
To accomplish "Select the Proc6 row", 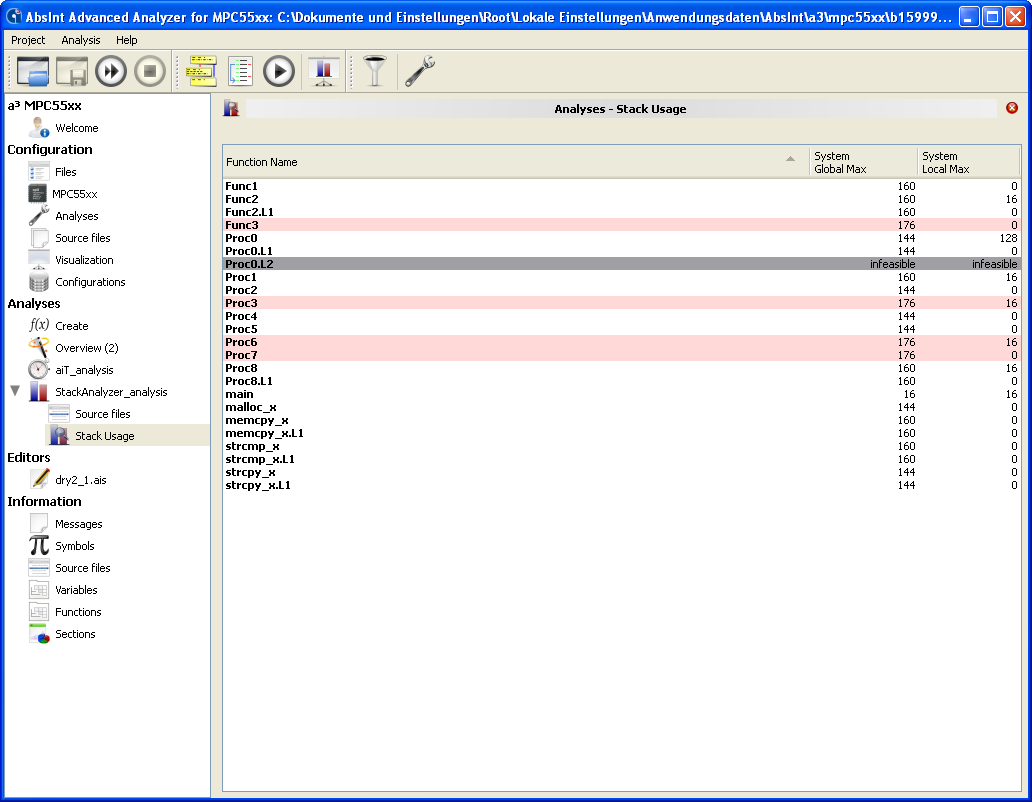I will 622,342.
